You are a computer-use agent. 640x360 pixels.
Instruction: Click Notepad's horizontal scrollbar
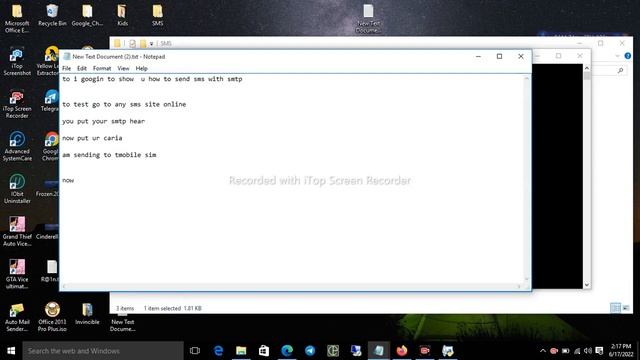tap(292, 286)
